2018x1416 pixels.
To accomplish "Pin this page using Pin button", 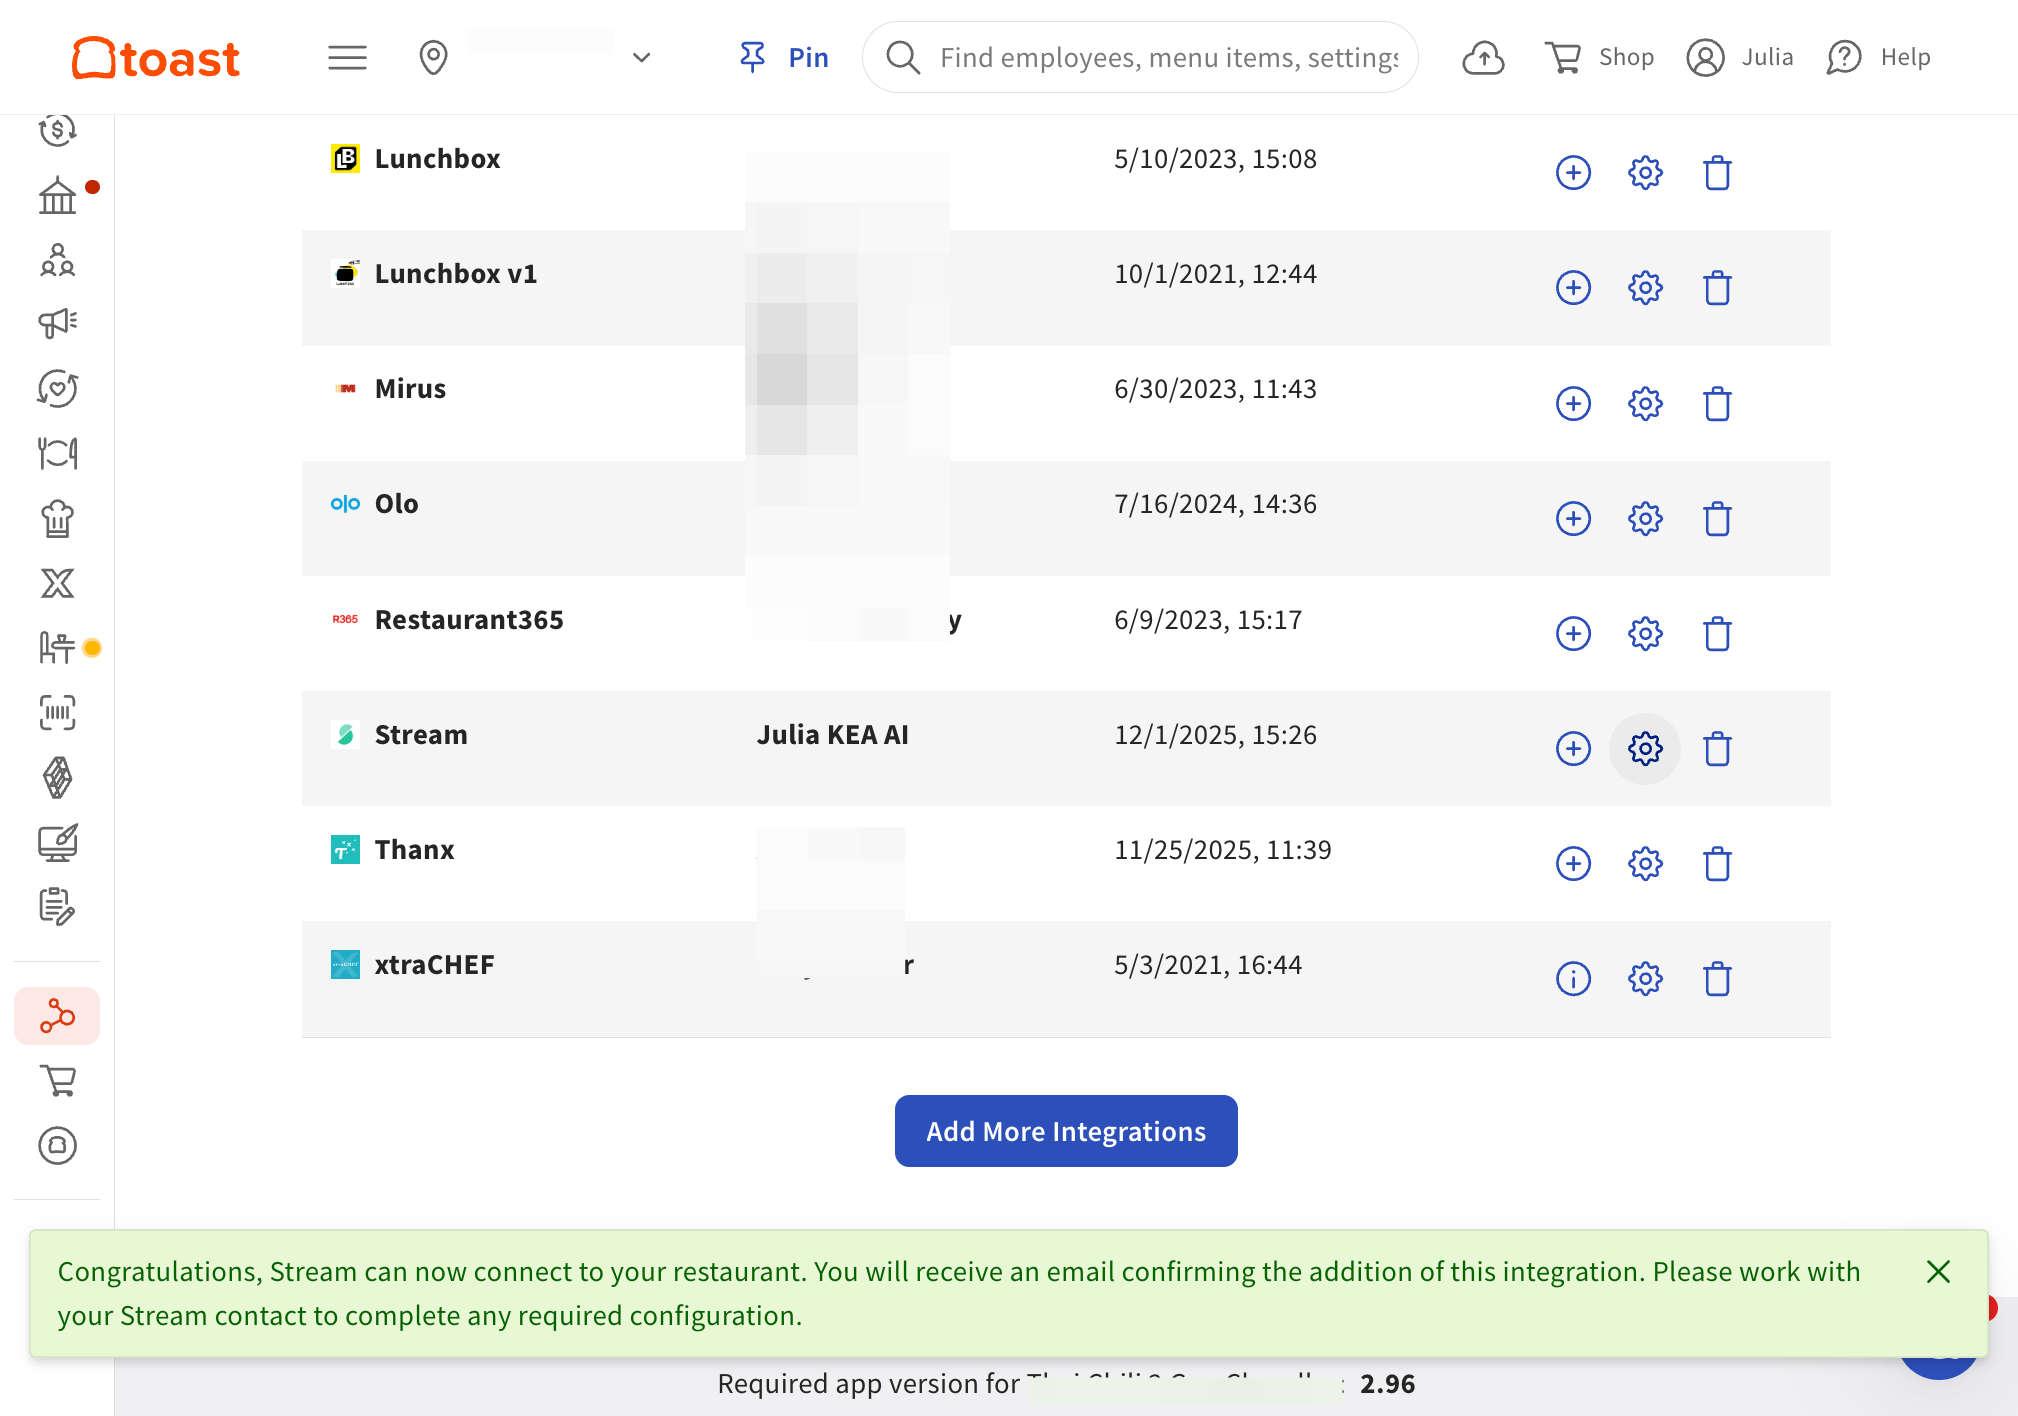I will click(x=783, y=58).
